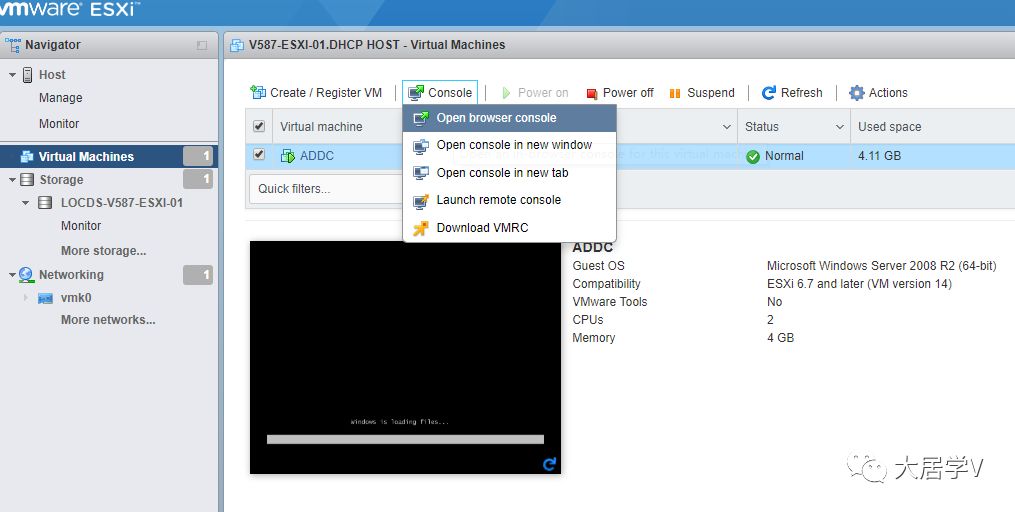Open Monitor under Host
Viewport: 1015px width, 512px height.
pos(59,124)
